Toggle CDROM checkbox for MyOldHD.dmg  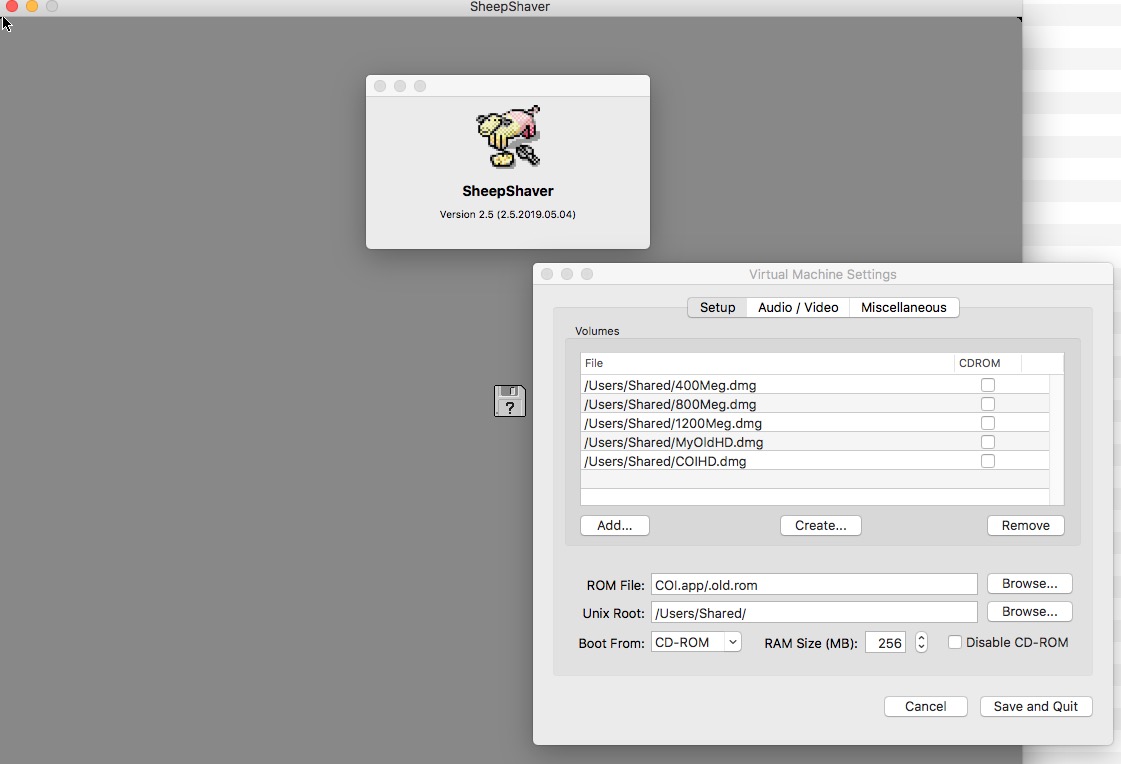(987, 442)
